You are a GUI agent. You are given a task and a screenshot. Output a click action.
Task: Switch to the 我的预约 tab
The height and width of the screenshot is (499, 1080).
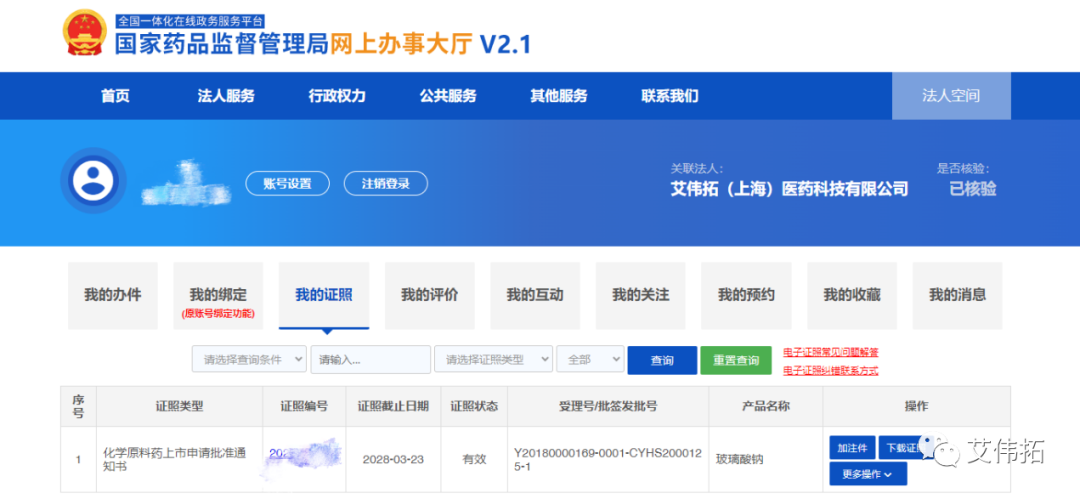(x=746, y=295)
